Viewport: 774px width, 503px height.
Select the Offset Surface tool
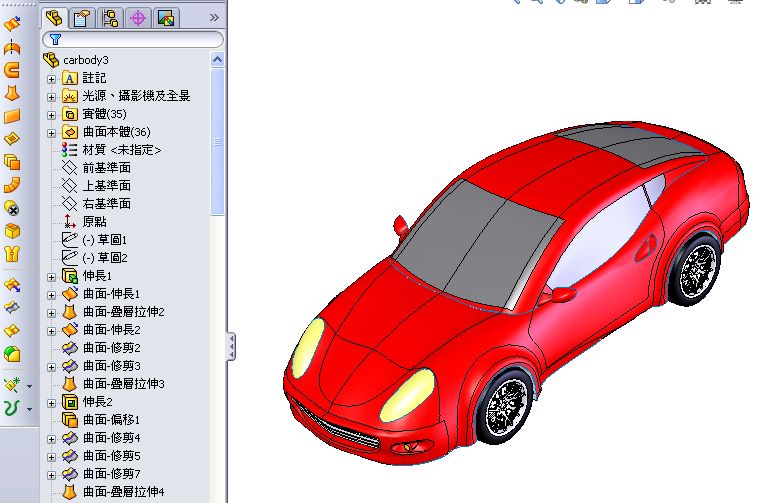tap(12, 162)
